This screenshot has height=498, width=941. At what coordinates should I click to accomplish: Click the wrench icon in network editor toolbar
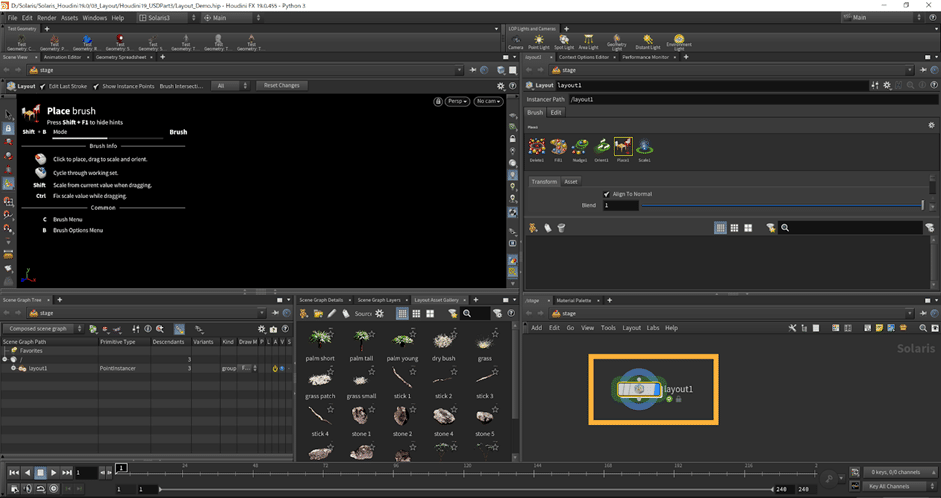(792, 328)
